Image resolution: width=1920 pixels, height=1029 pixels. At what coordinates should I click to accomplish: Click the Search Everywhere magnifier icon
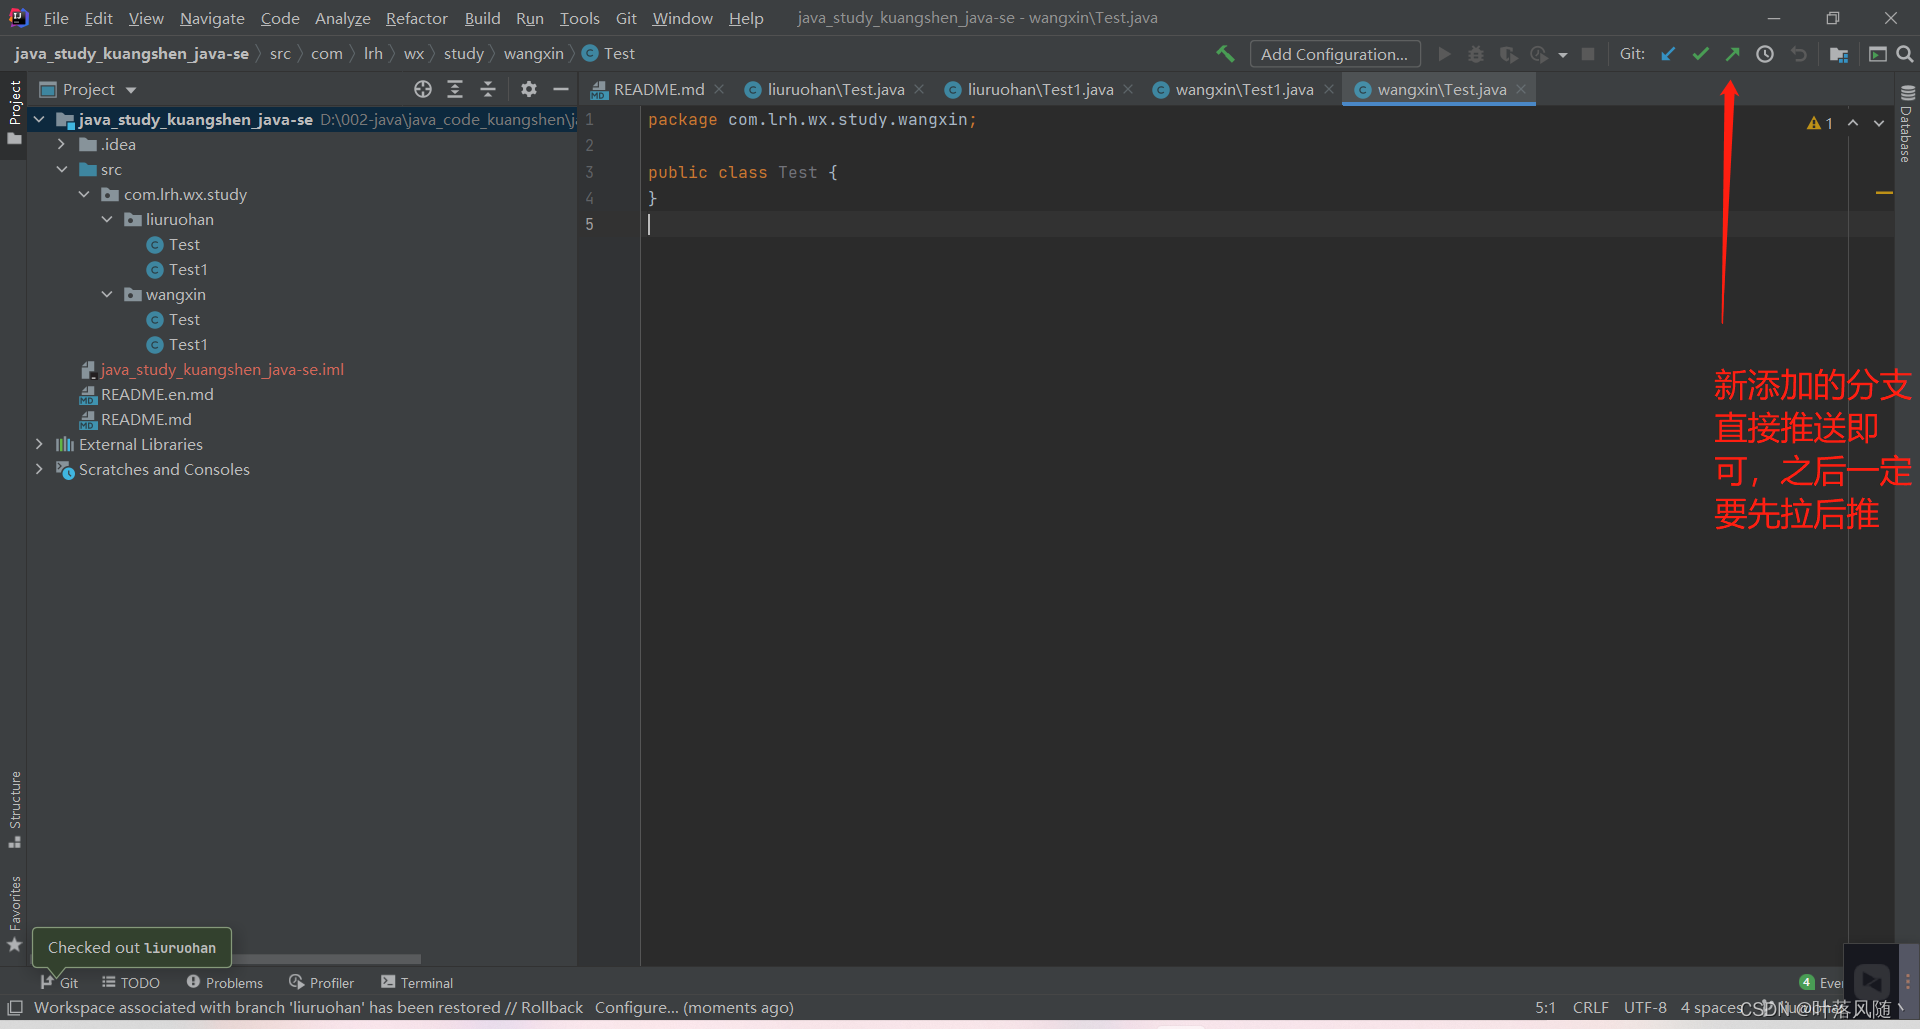coord(1905,54)
